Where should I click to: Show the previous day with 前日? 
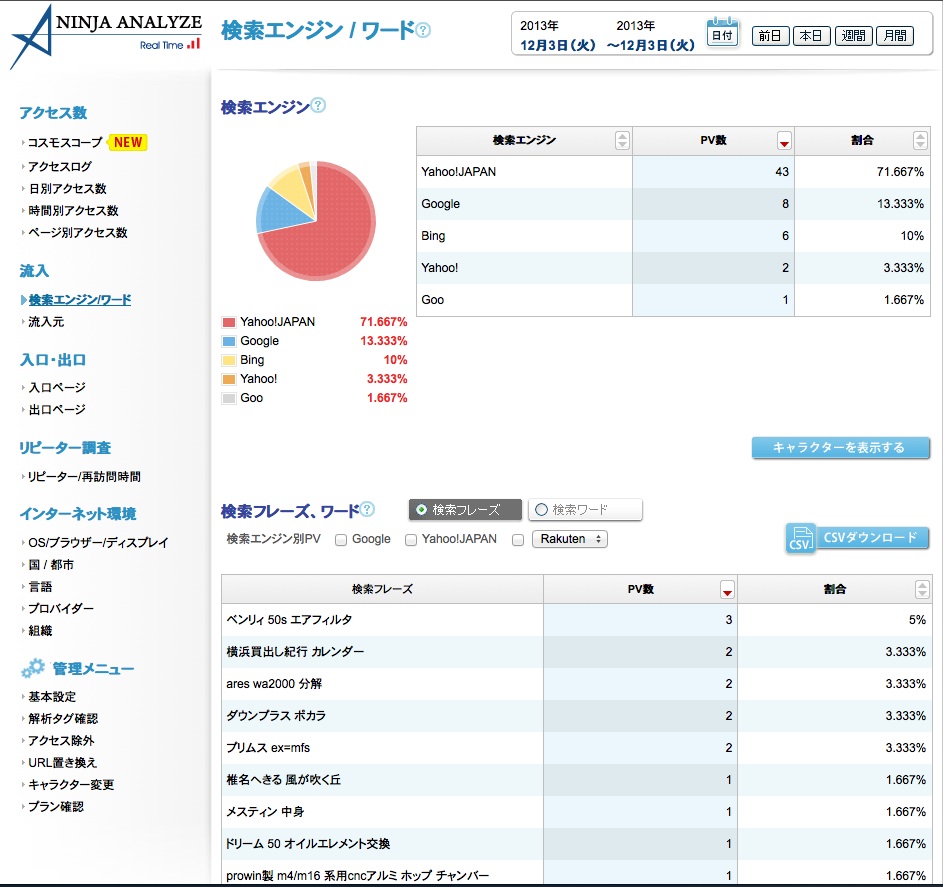(x=770, y=36)
